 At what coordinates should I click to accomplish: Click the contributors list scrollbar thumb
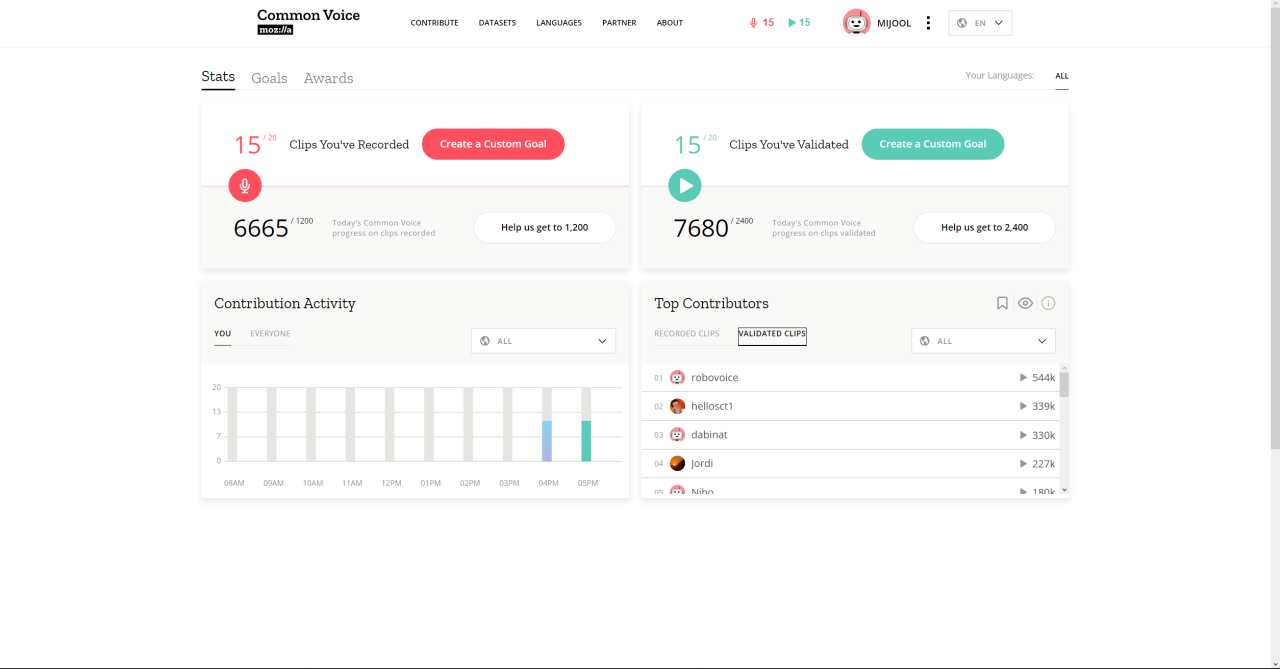[x=1064, y=384]
